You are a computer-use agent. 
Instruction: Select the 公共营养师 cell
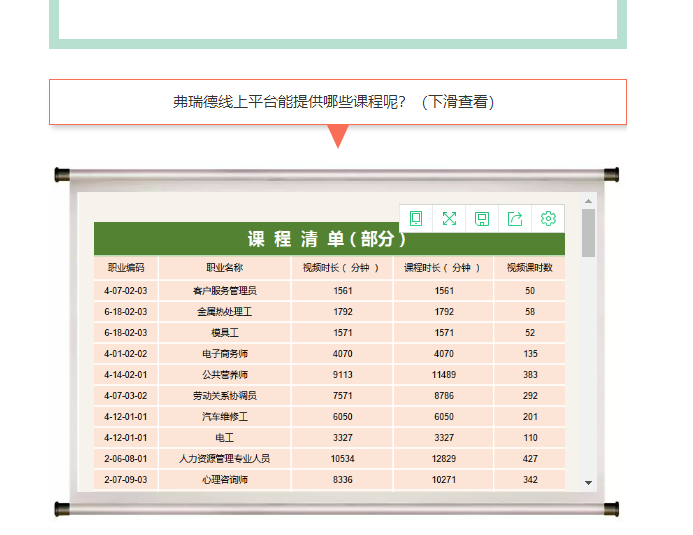[224, 375]
